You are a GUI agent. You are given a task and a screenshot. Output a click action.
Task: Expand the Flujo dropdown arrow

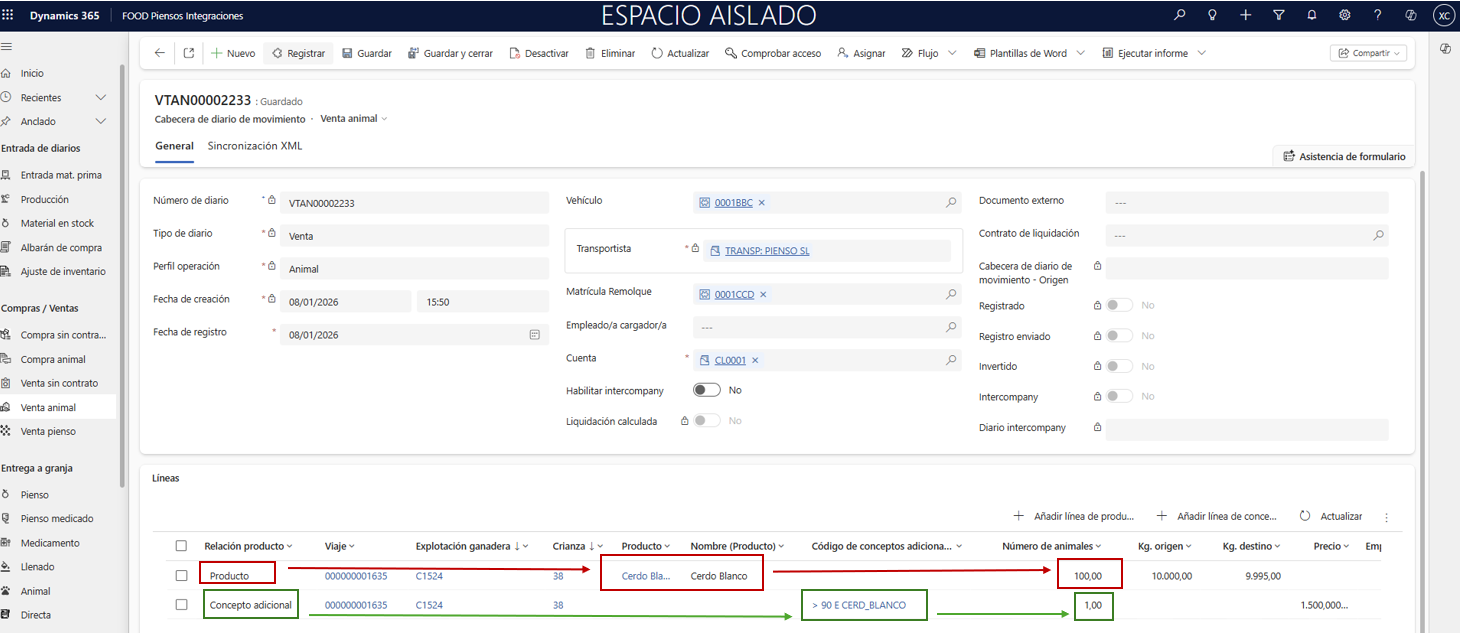point(952,53)
